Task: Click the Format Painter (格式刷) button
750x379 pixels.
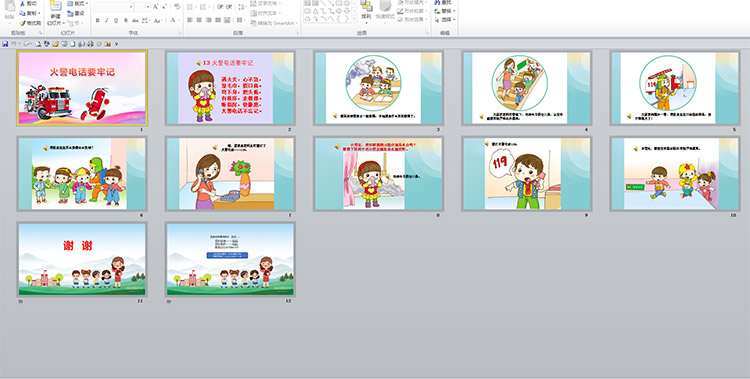Action: [x=30, y=23]
